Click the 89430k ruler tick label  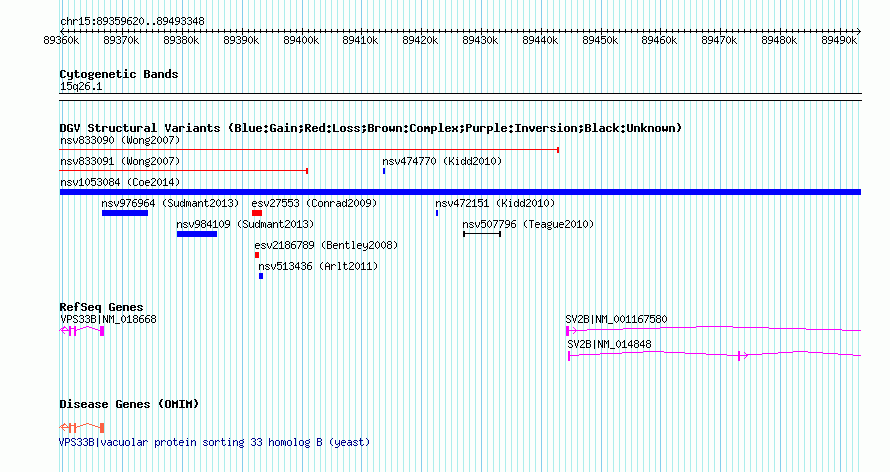point(480,40)
